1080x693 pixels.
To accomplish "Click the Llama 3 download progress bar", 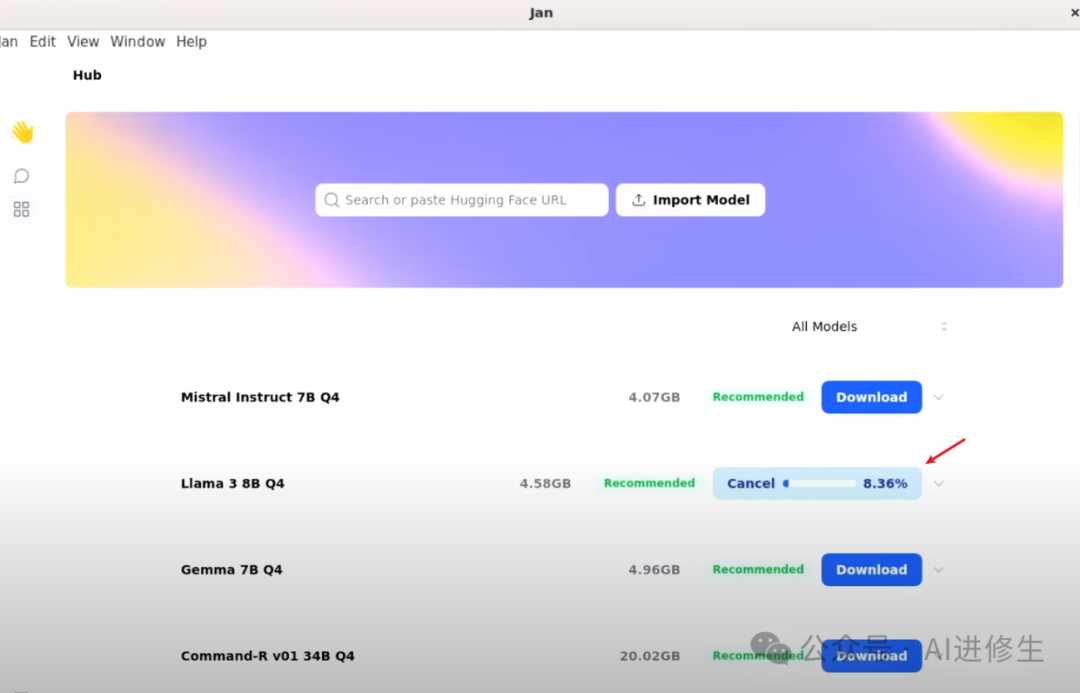I will click(819, 484).
